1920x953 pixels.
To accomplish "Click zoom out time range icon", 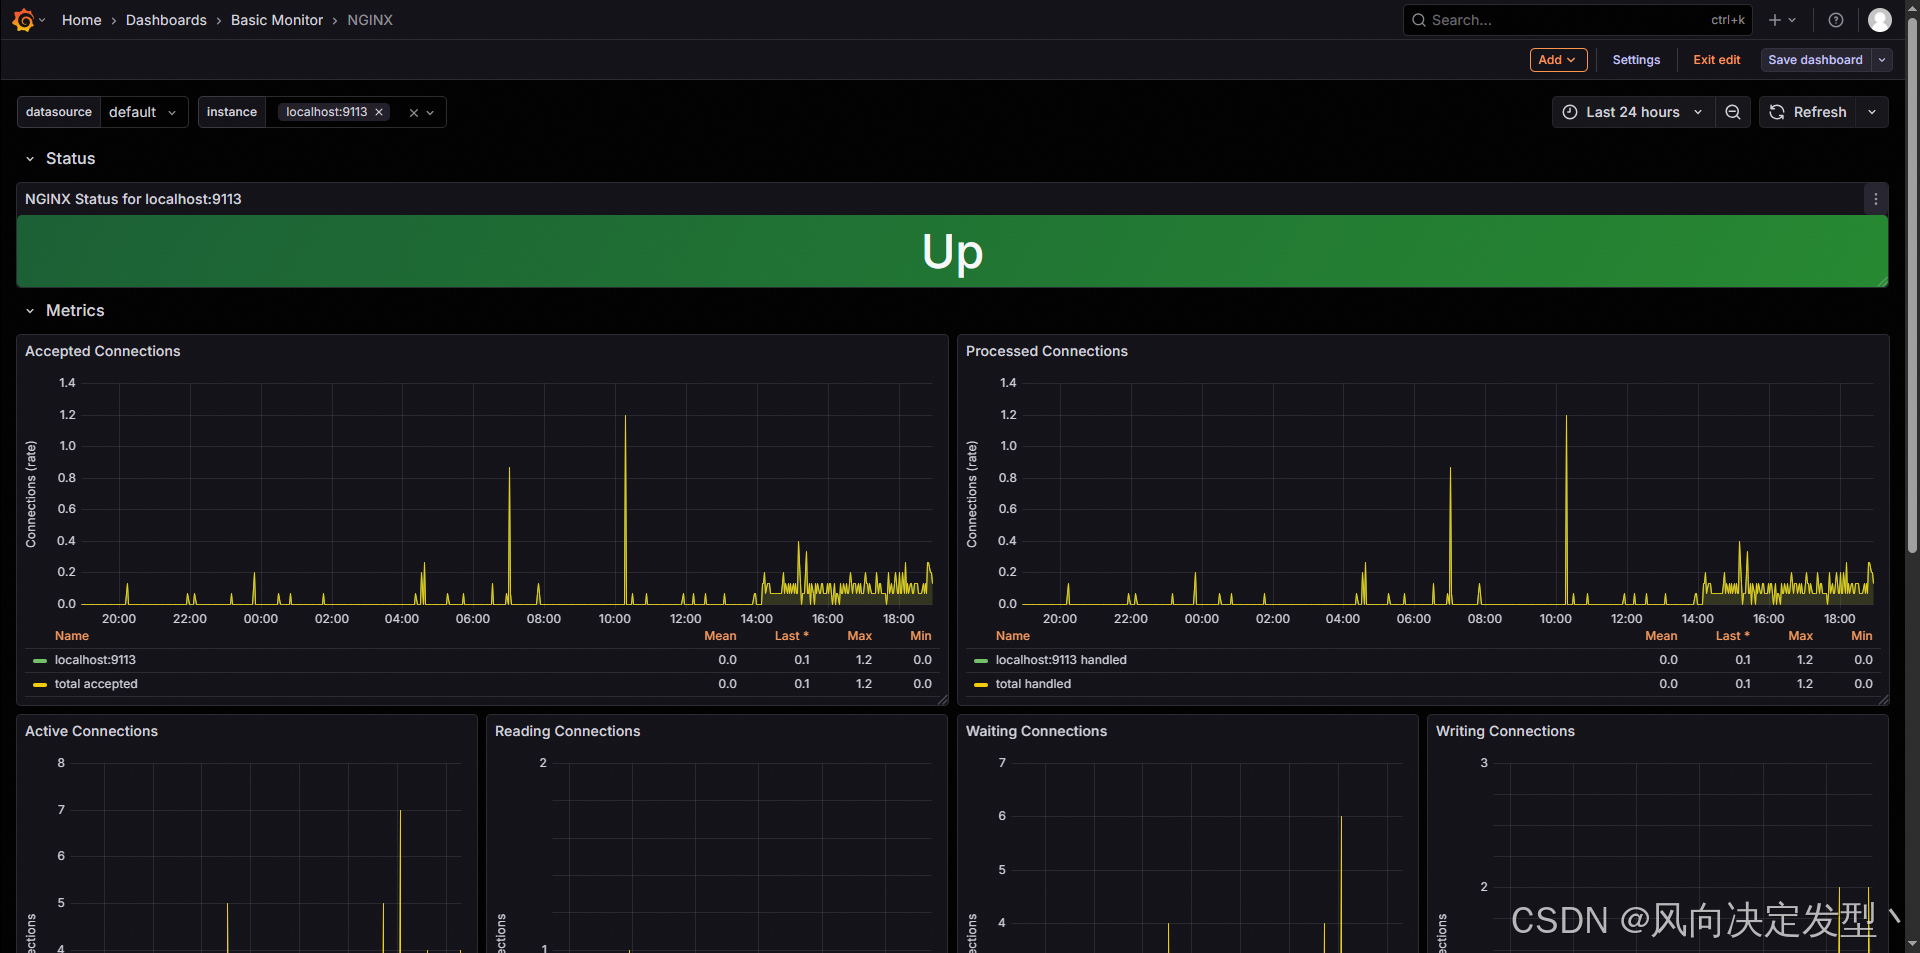I will click(x=1733, y=112).
